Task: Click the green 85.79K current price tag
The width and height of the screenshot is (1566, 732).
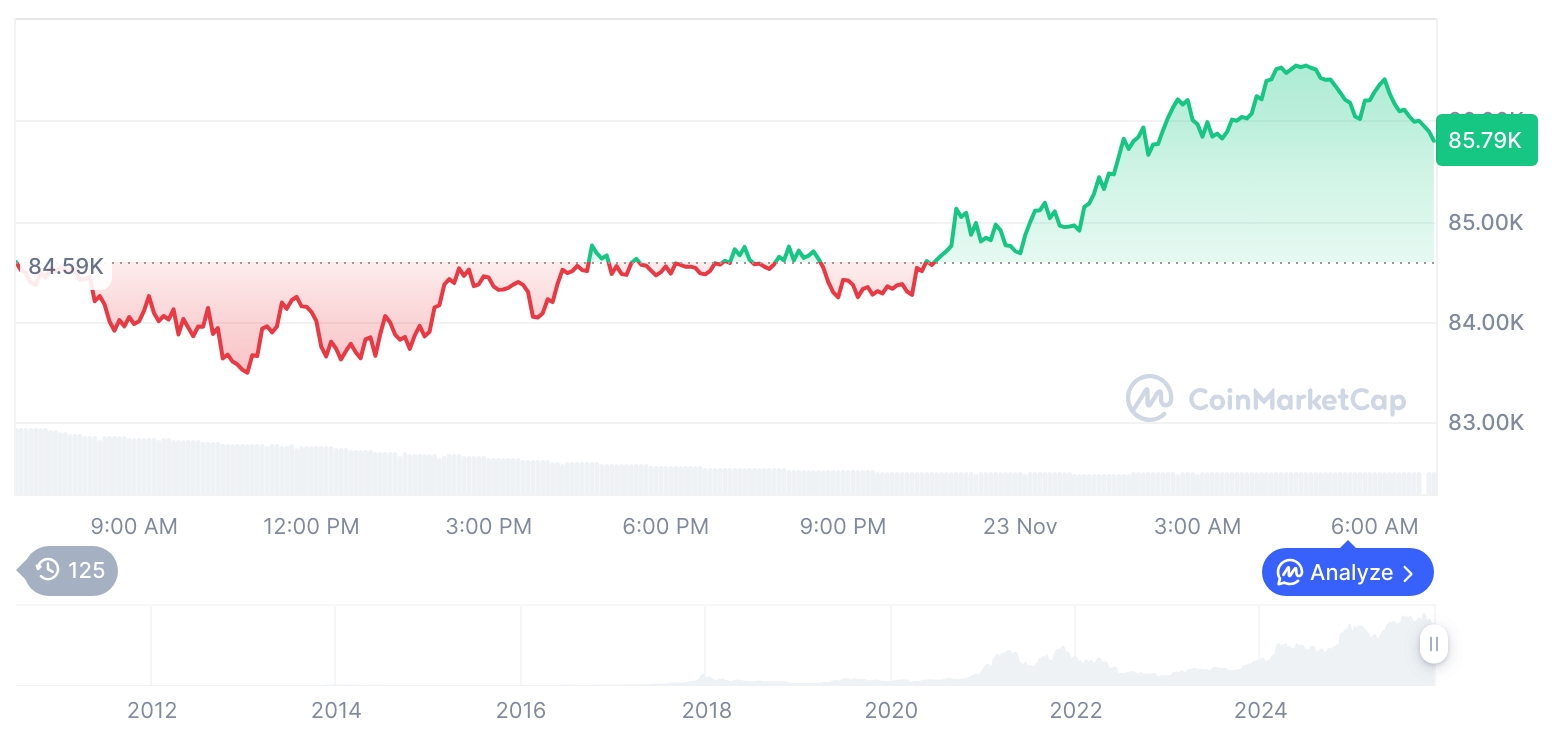Action: [1485, 141]
